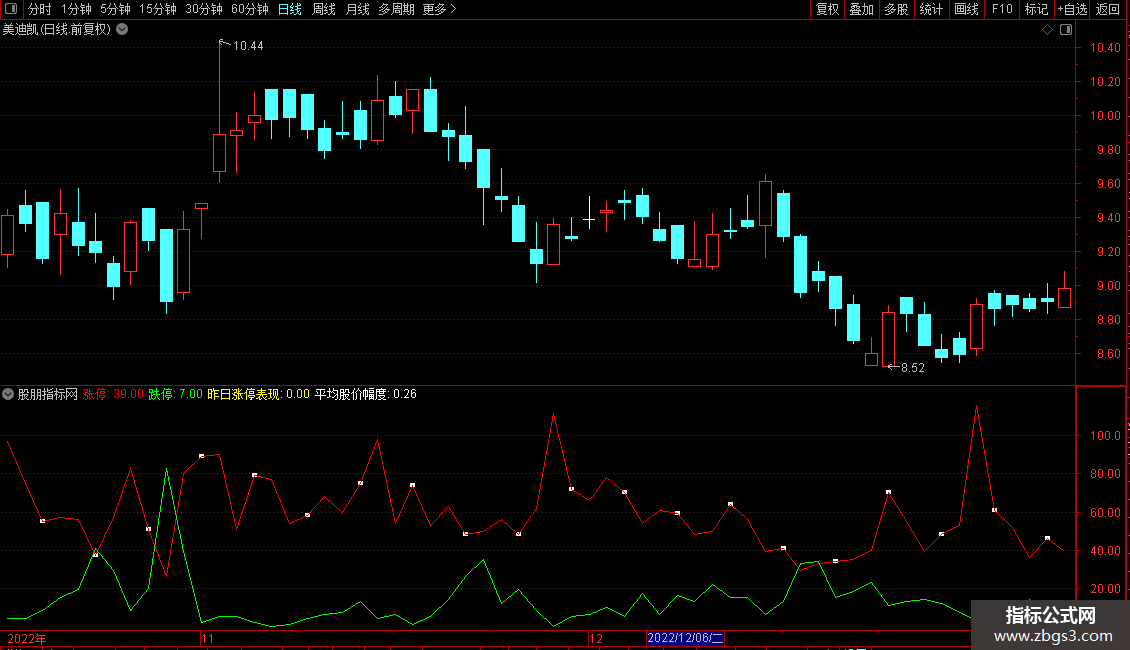Viewport: 1130px width, 650px height.
Task: Select the 30分钟 period tab
Action: 203,9
